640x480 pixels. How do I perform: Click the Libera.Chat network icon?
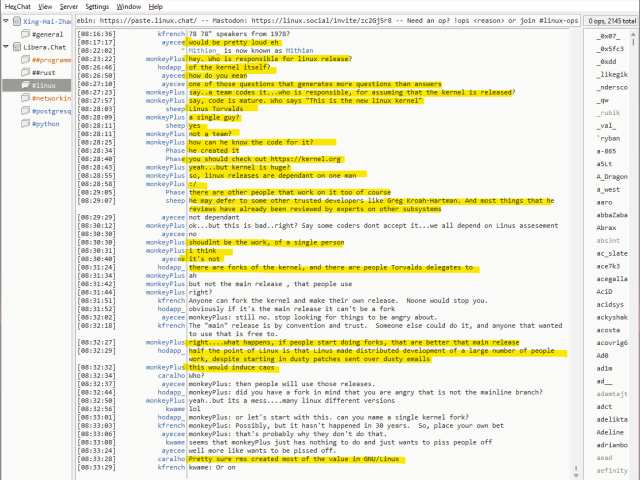(x=16, y=46)
